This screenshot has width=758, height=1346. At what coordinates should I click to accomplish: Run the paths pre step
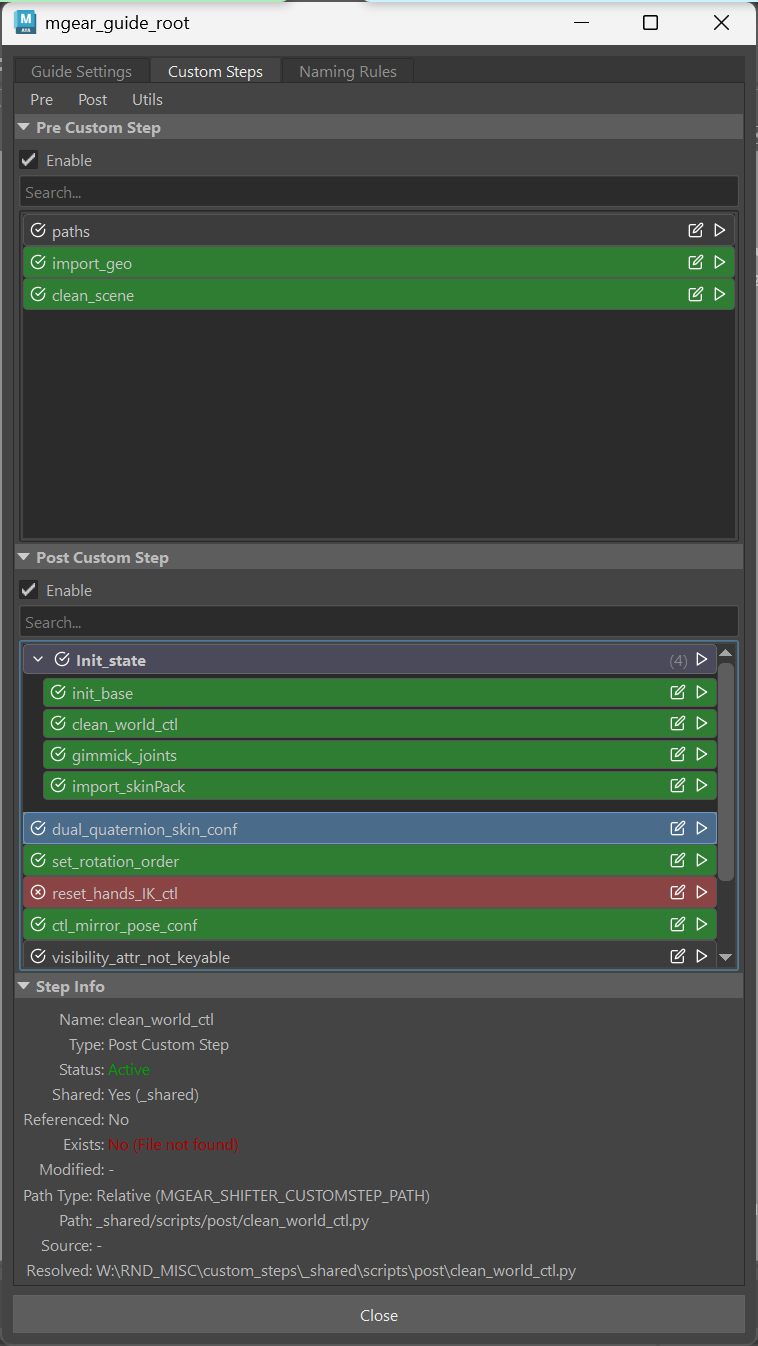[x=719, y=231]
